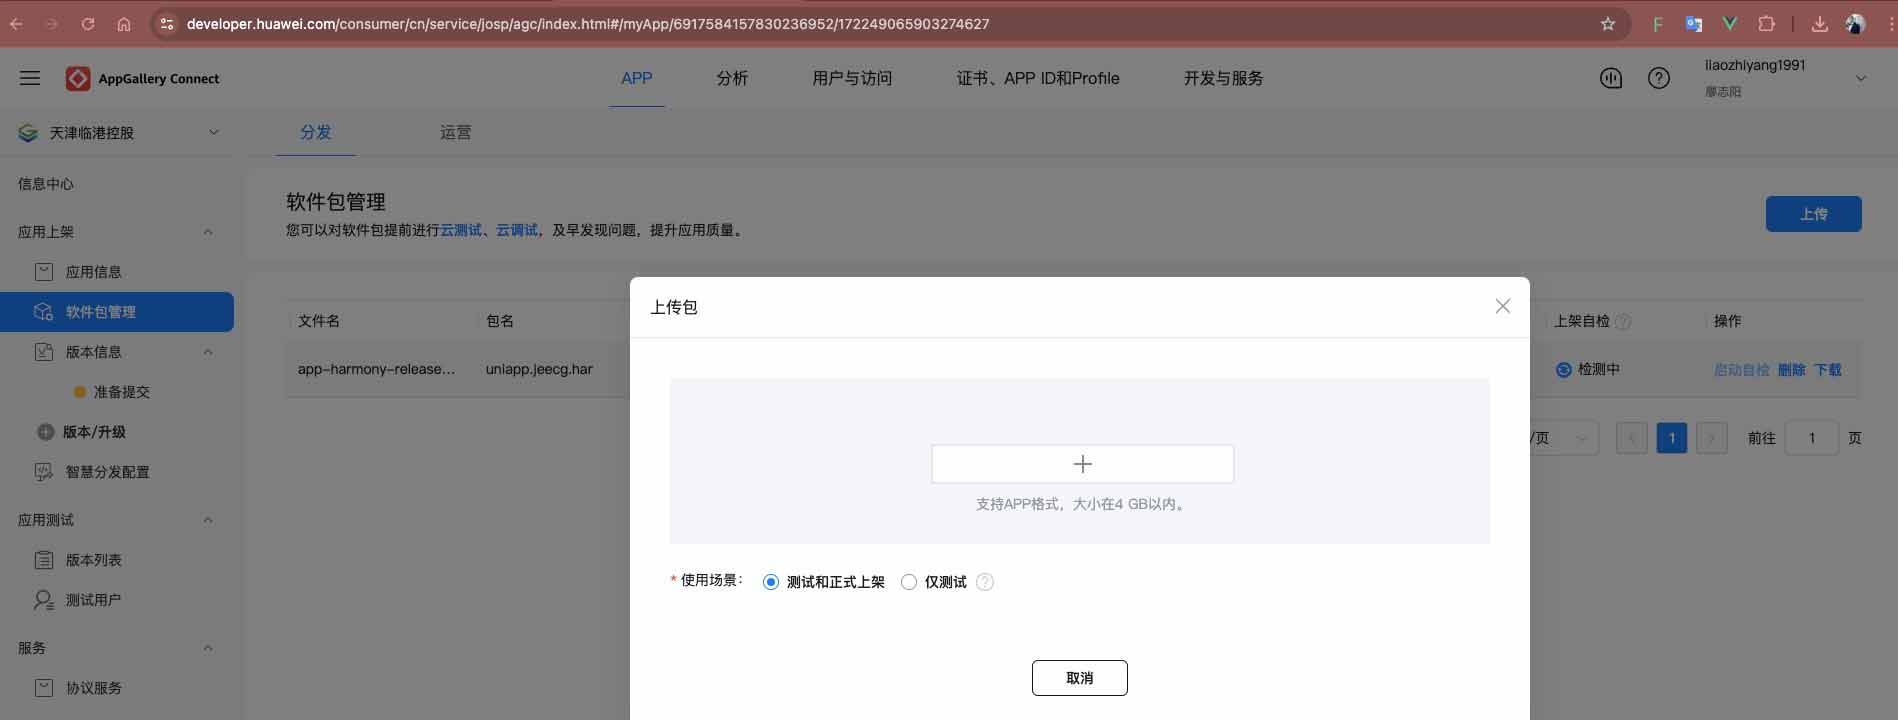
Task: Open the liaozhiyang1991 account dropdown
Action: (x=1861, y=78)
